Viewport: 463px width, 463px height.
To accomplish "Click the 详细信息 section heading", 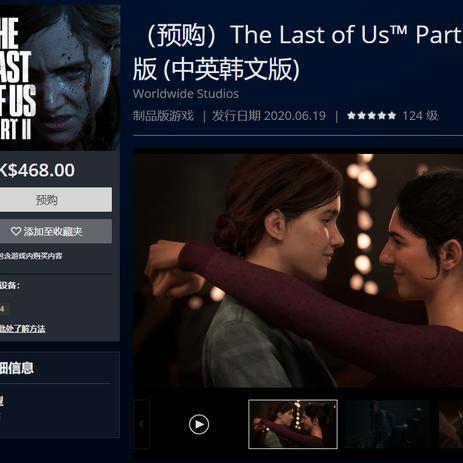I will tap(17, 368).
